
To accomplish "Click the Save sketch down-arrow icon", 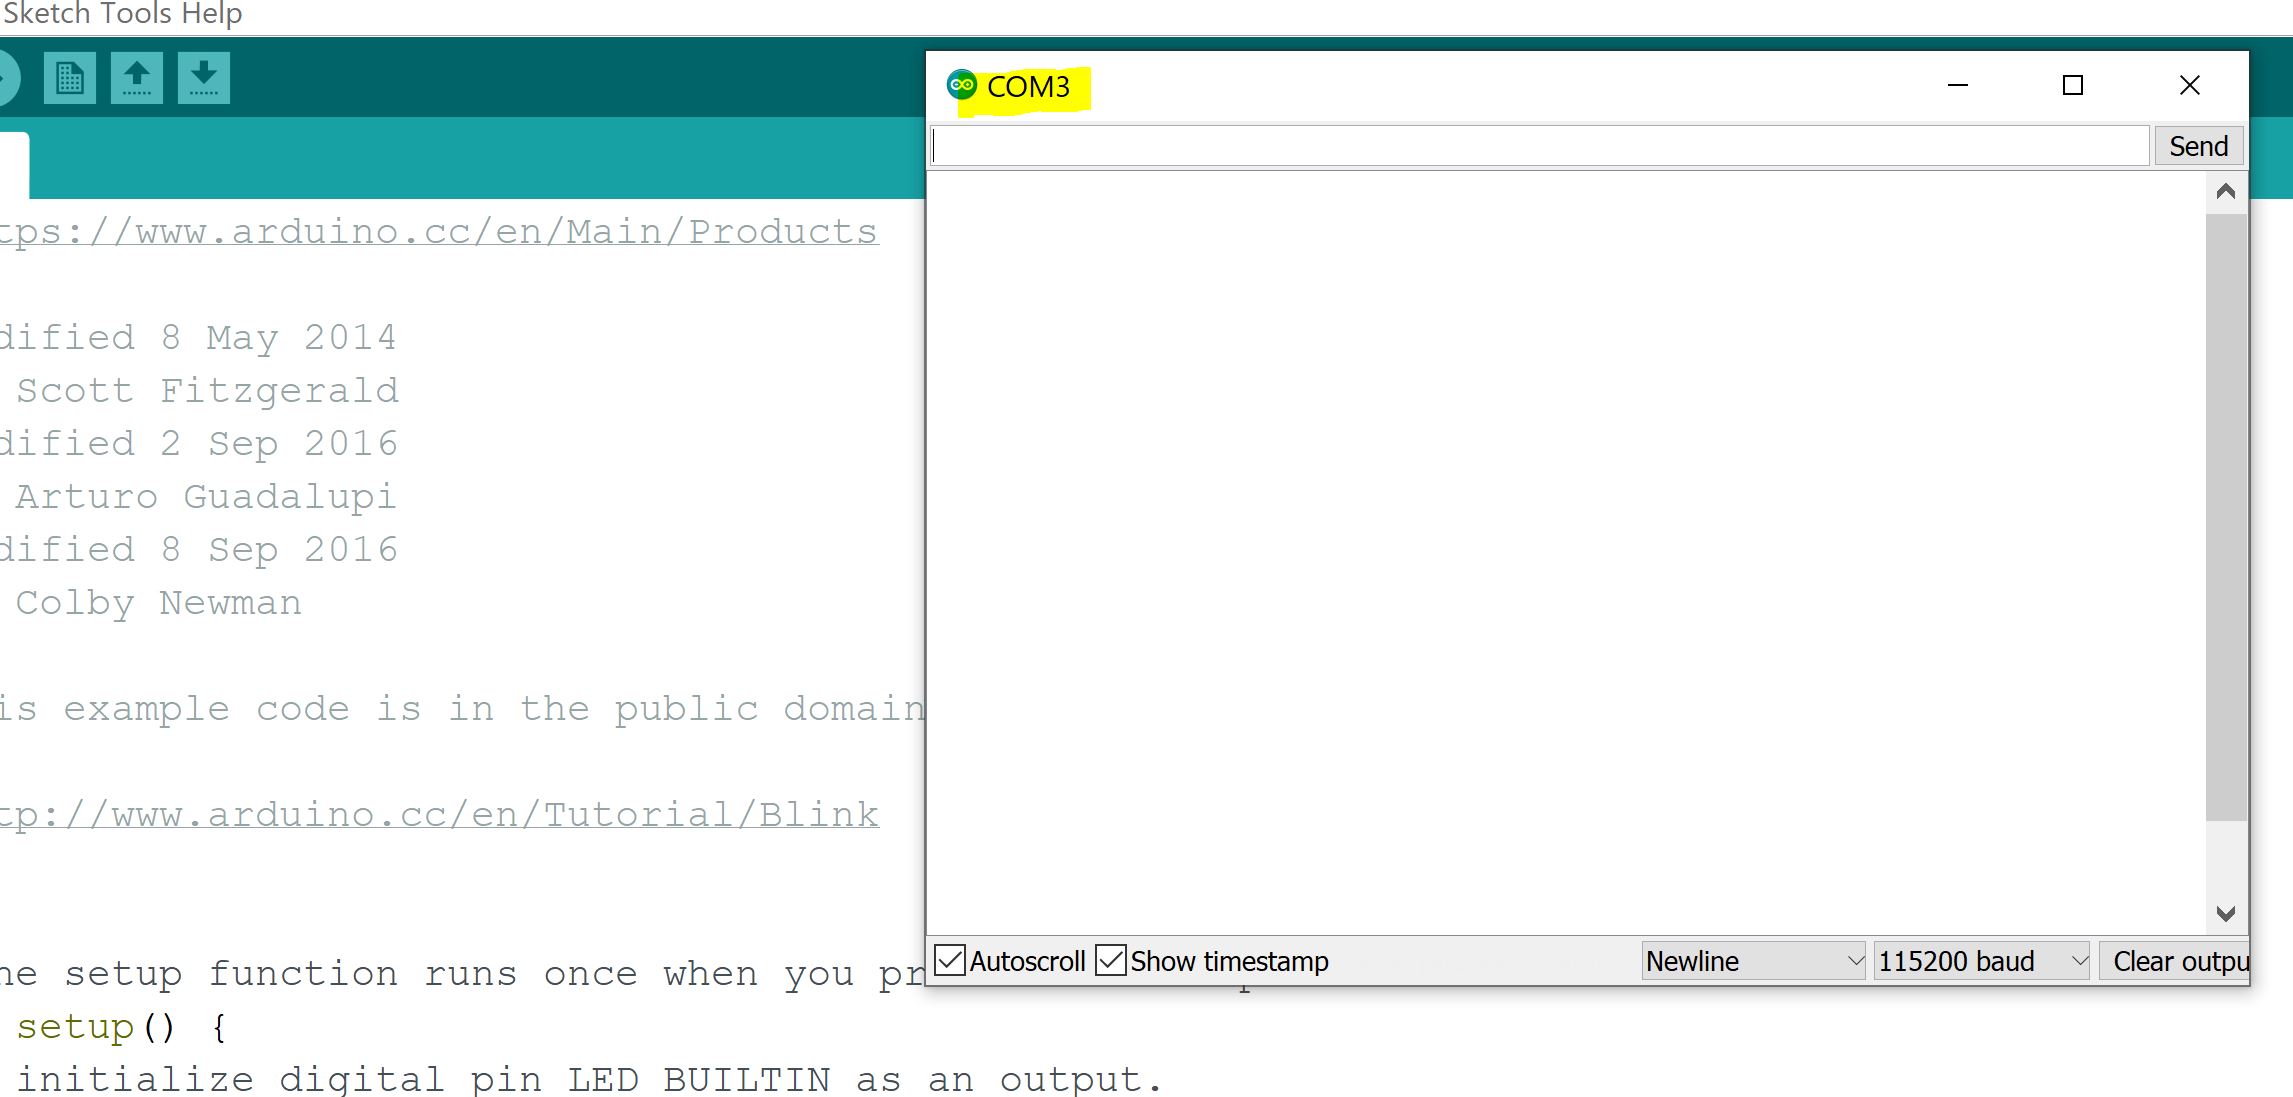I will (204, 78).
